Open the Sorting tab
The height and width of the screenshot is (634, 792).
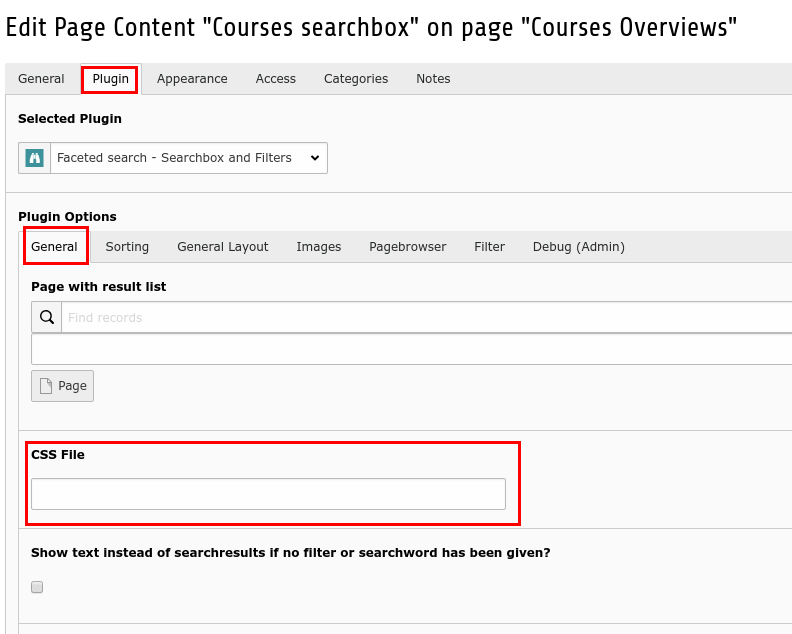[x=127, y=247]
